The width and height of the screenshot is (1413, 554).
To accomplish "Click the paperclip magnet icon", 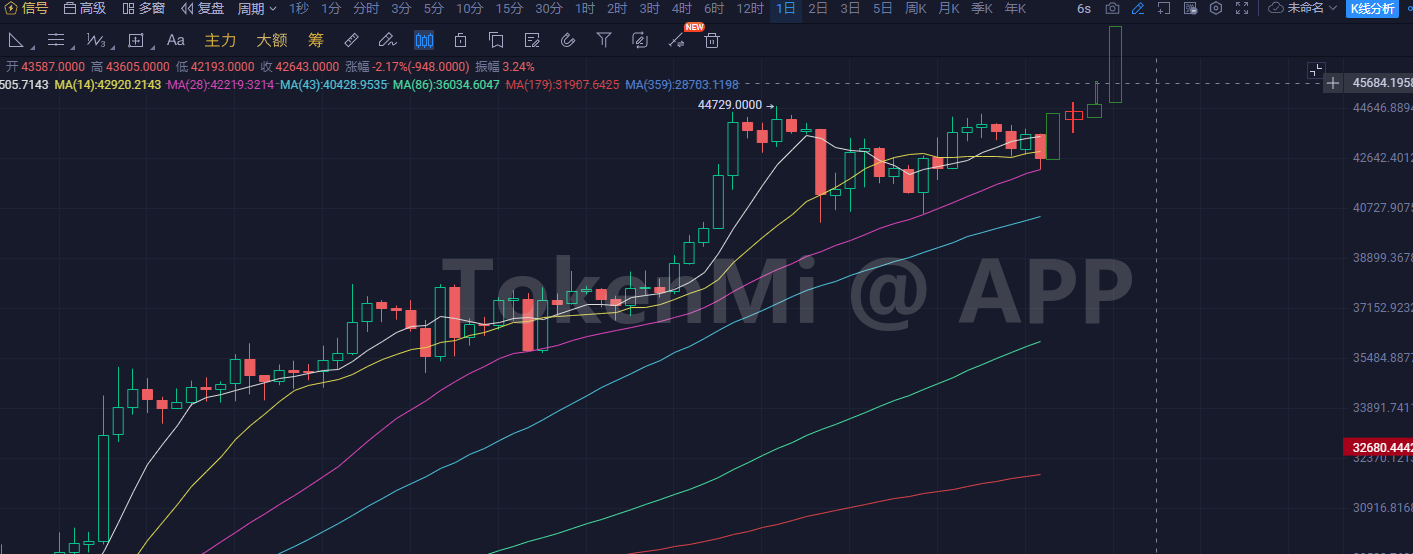I will point(568,41).
